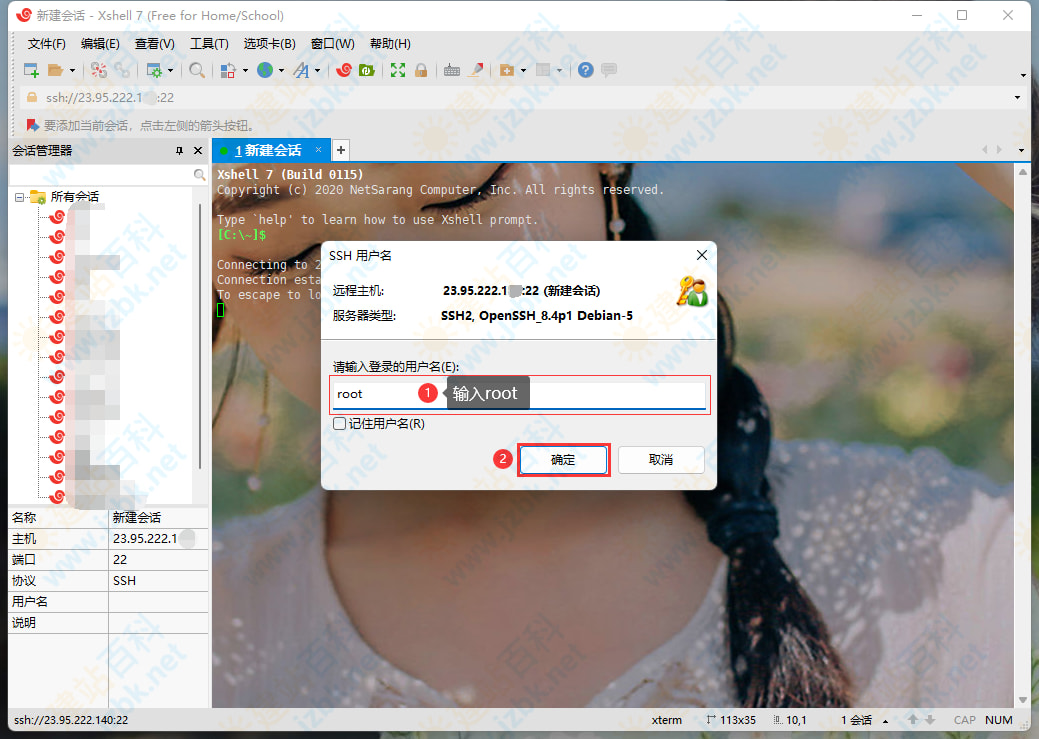The width and height of the screenshot is (1039, 739).
Task: Click the New session toolbar icon
Action: [31, 70]
